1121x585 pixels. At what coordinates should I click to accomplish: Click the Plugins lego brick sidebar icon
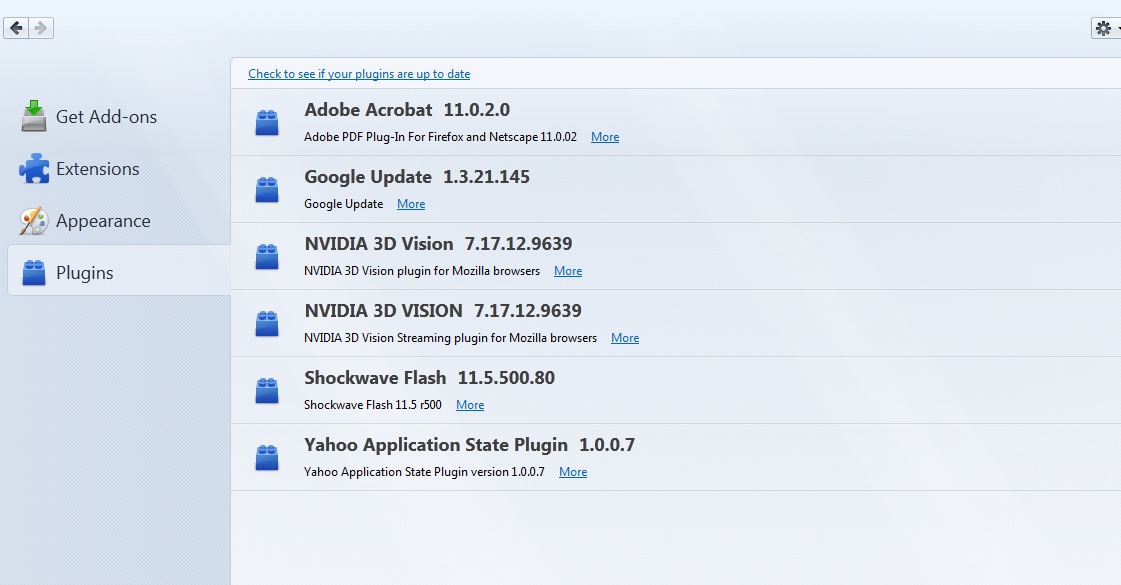34,272
